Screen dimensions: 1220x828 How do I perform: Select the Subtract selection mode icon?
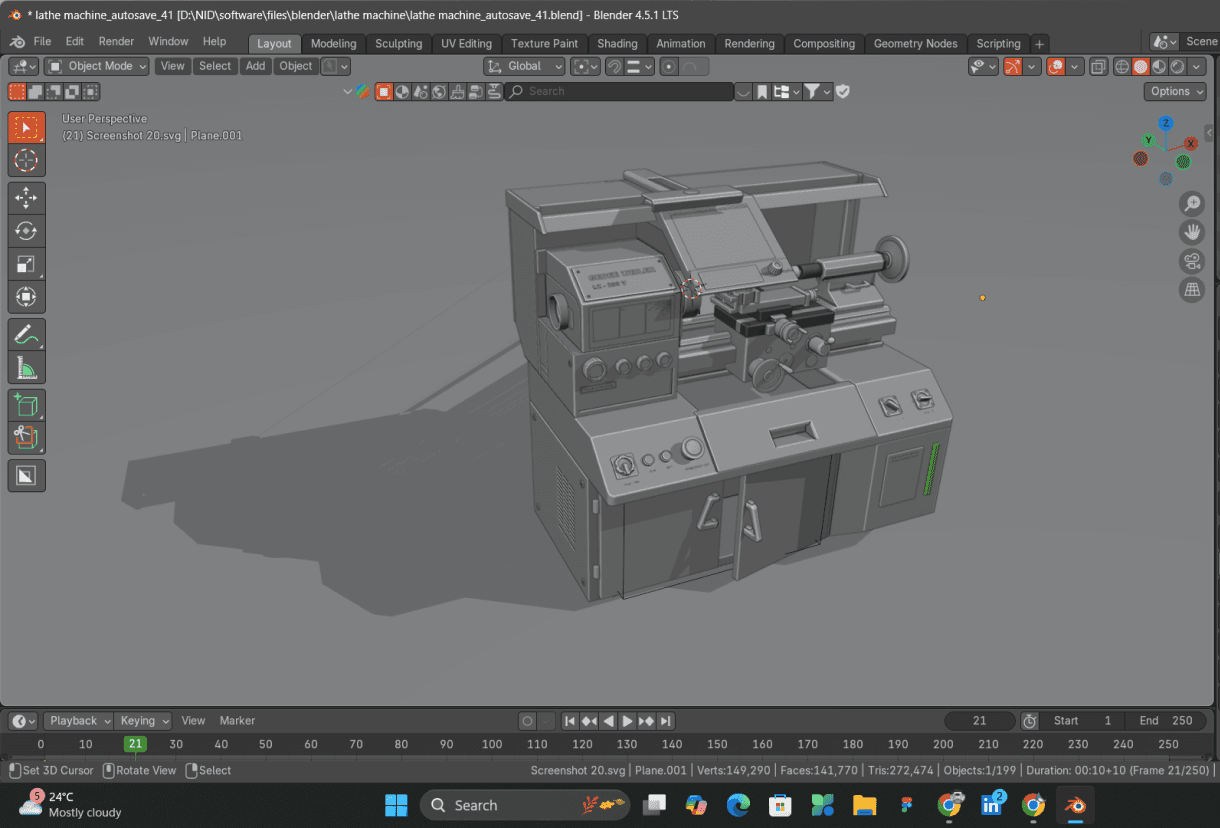[x=54, y=92]
